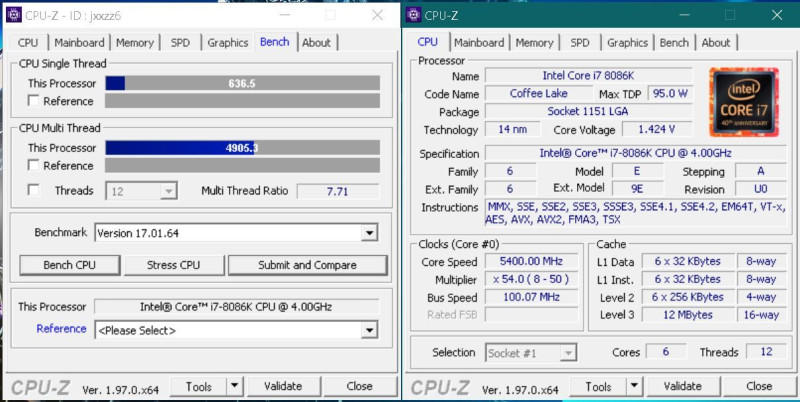Click the Level 3 cache value 12 MBytes
800x402 pixels.
[688, 315]
